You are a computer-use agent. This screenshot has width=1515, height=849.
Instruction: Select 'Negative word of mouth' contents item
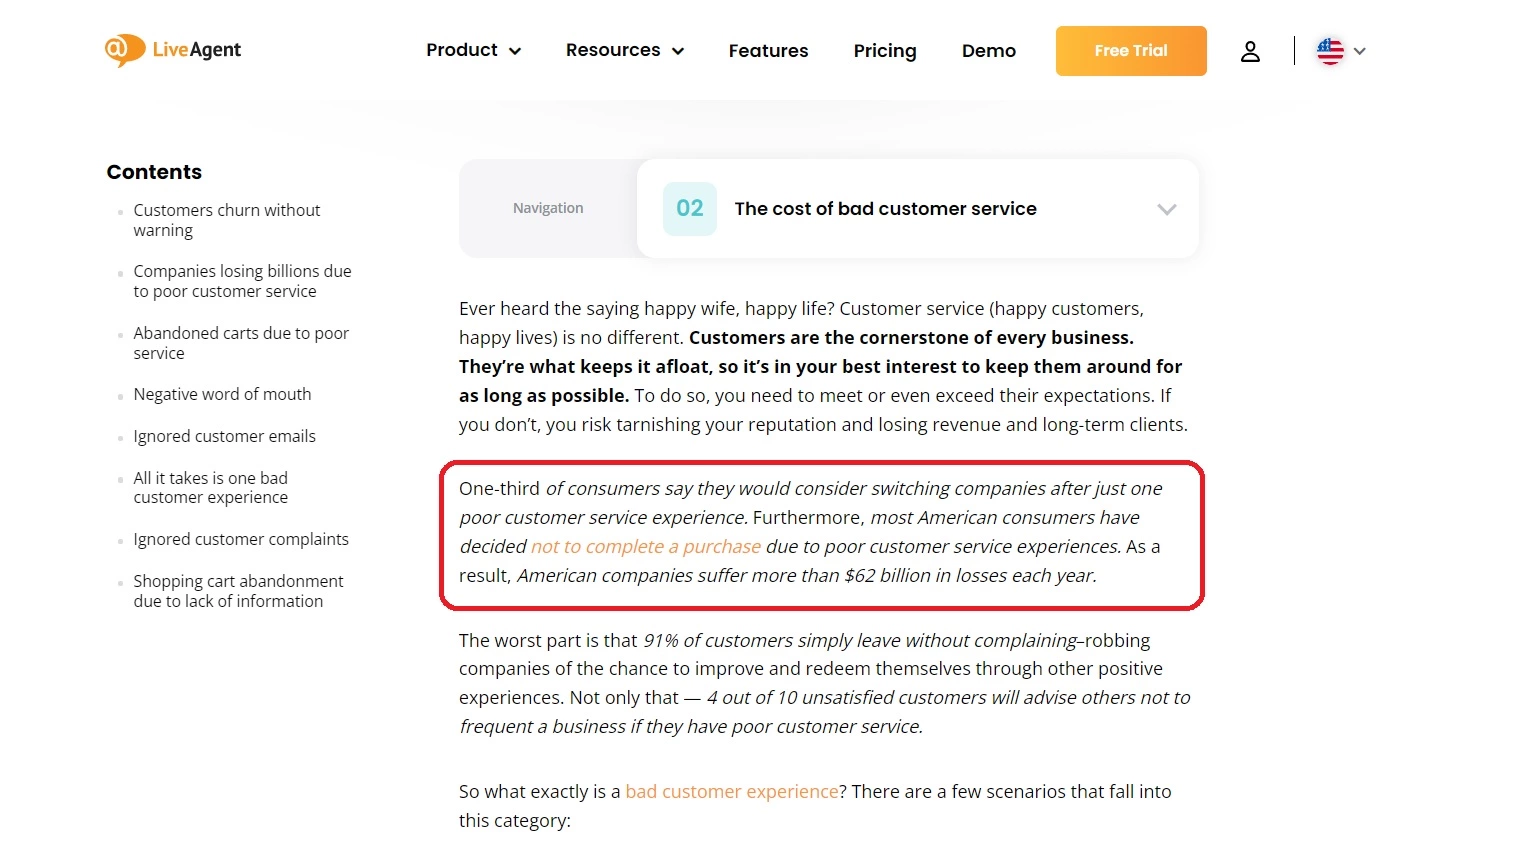(222, 395)
